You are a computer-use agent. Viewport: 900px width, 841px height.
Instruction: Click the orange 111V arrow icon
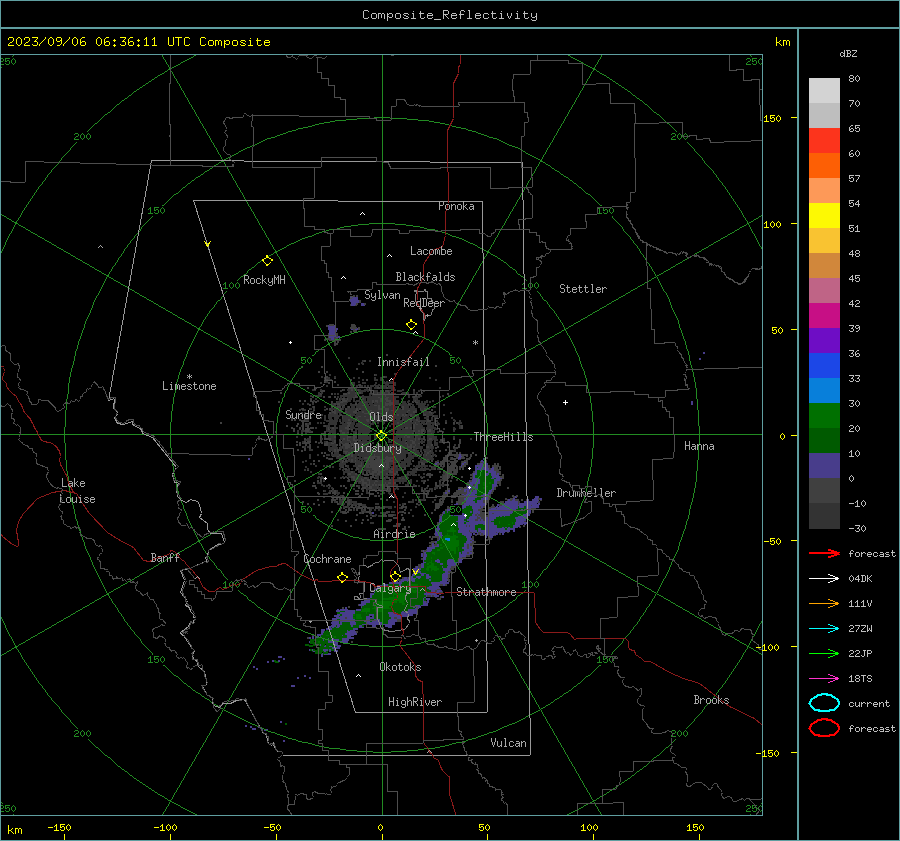tap(824, 603)
